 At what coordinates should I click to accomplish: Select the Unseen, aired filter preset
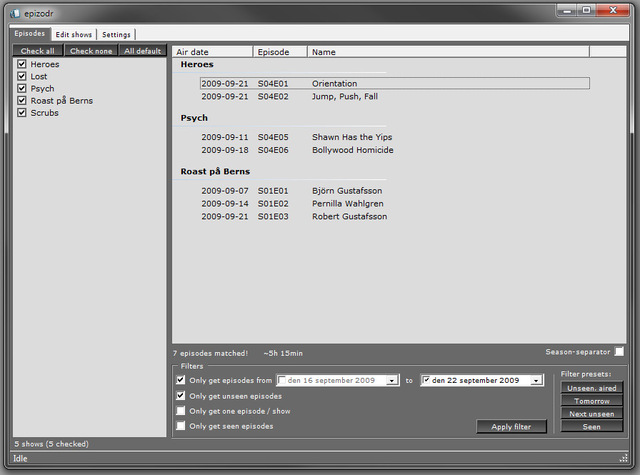(x=592, y=388)
